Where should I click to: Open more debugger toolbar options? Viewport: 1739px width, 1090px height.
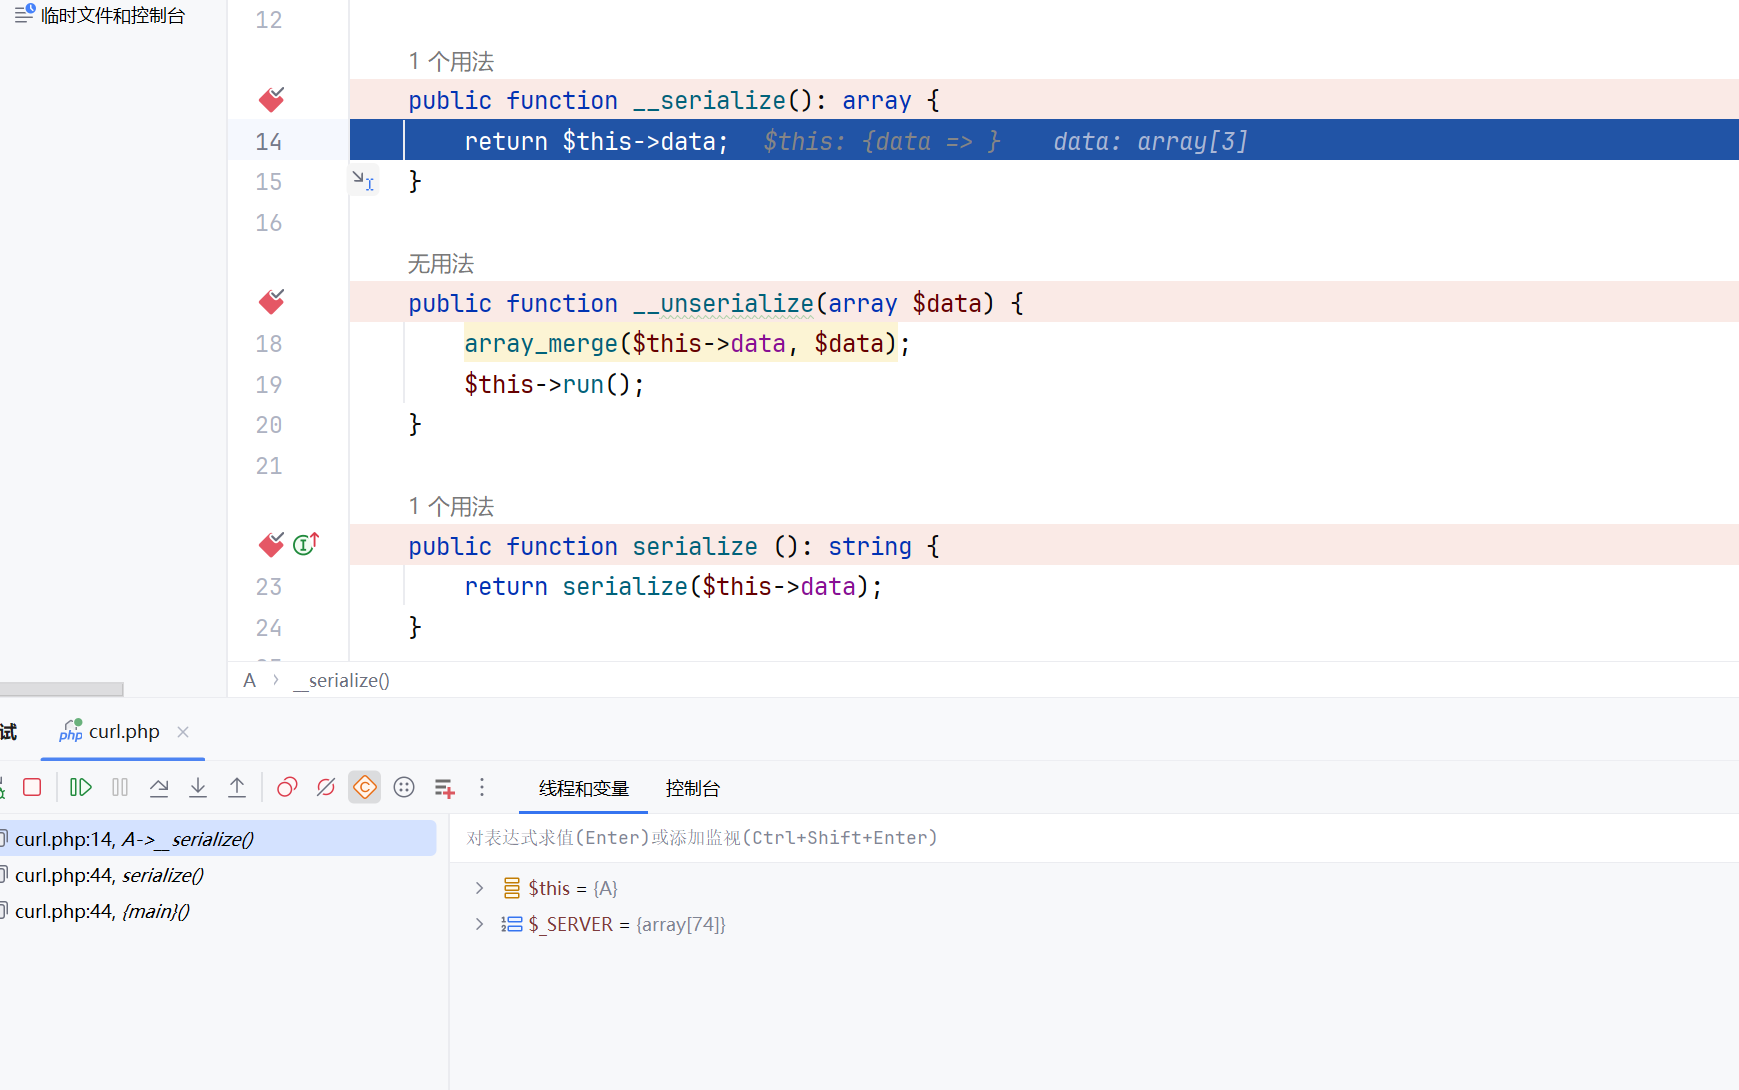click(x=482, y=788)
